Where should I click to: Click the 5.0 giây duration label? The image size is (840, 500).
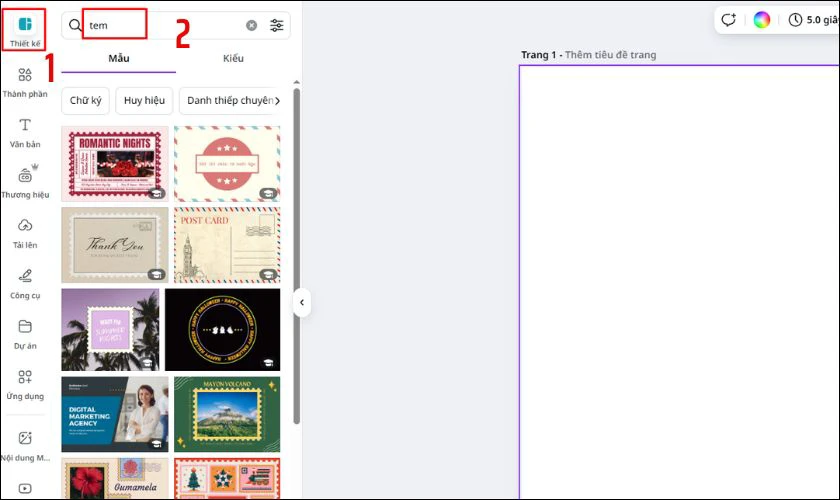[822, 20]
